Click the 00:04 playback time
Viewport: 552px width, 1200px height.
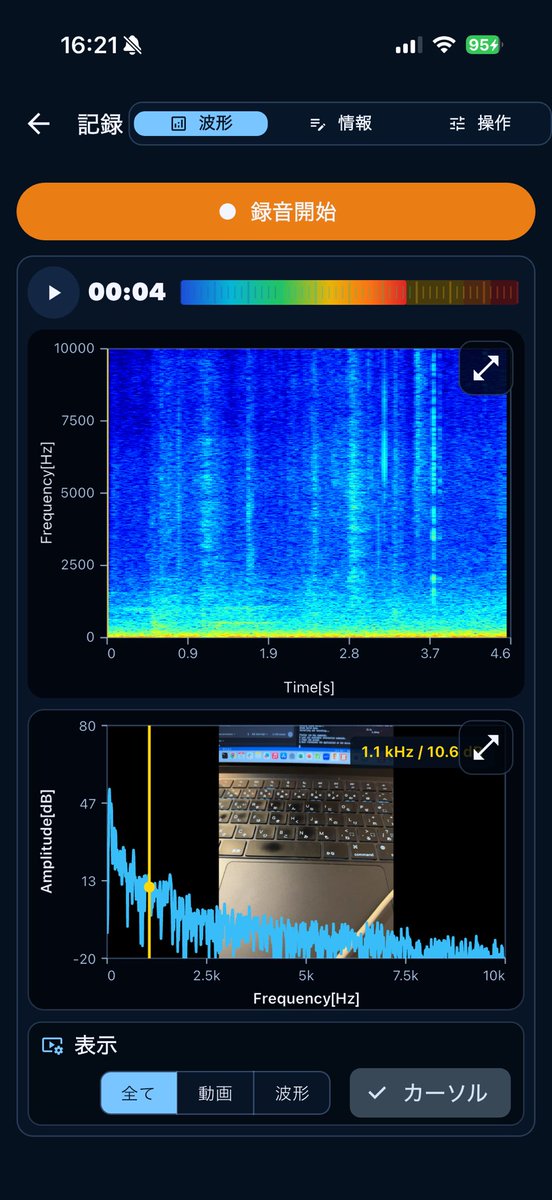click(127, 292)
